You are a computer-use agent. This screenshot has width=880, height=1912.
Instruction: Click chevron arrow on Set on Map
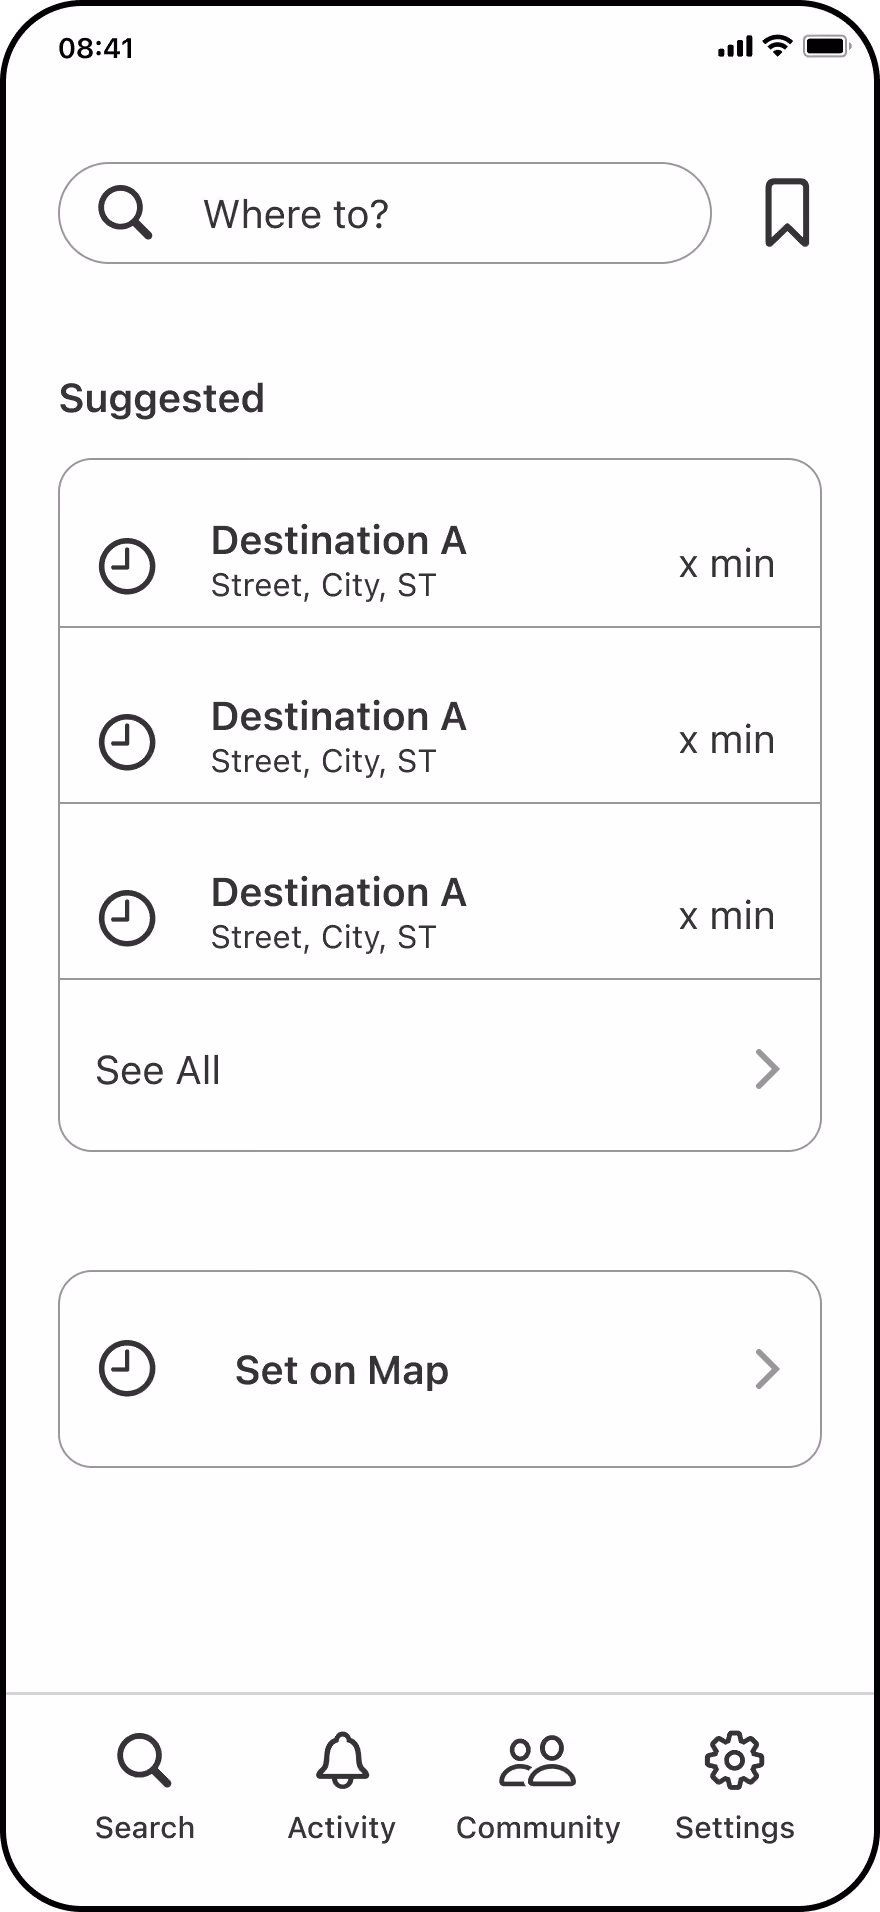767,1369
